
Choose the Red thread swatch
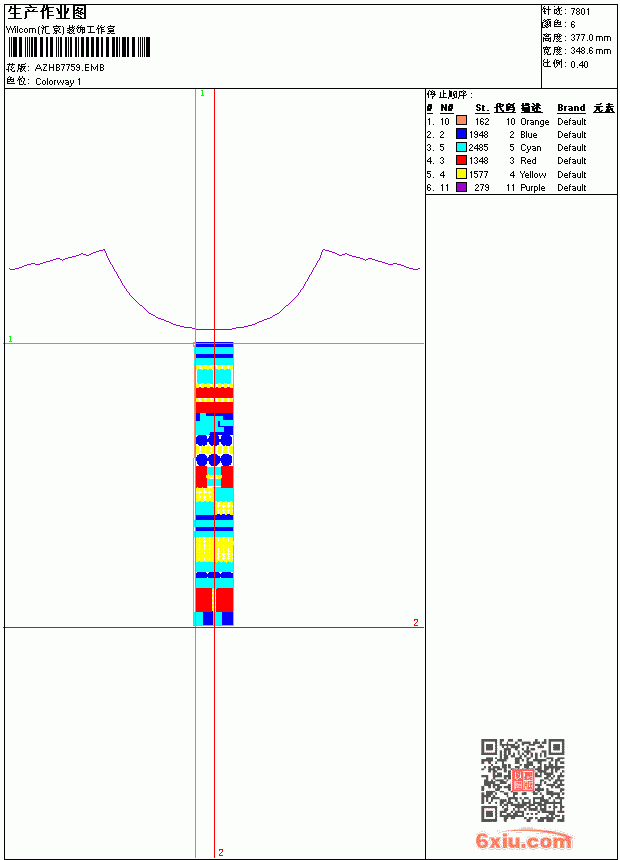(461, 160)
